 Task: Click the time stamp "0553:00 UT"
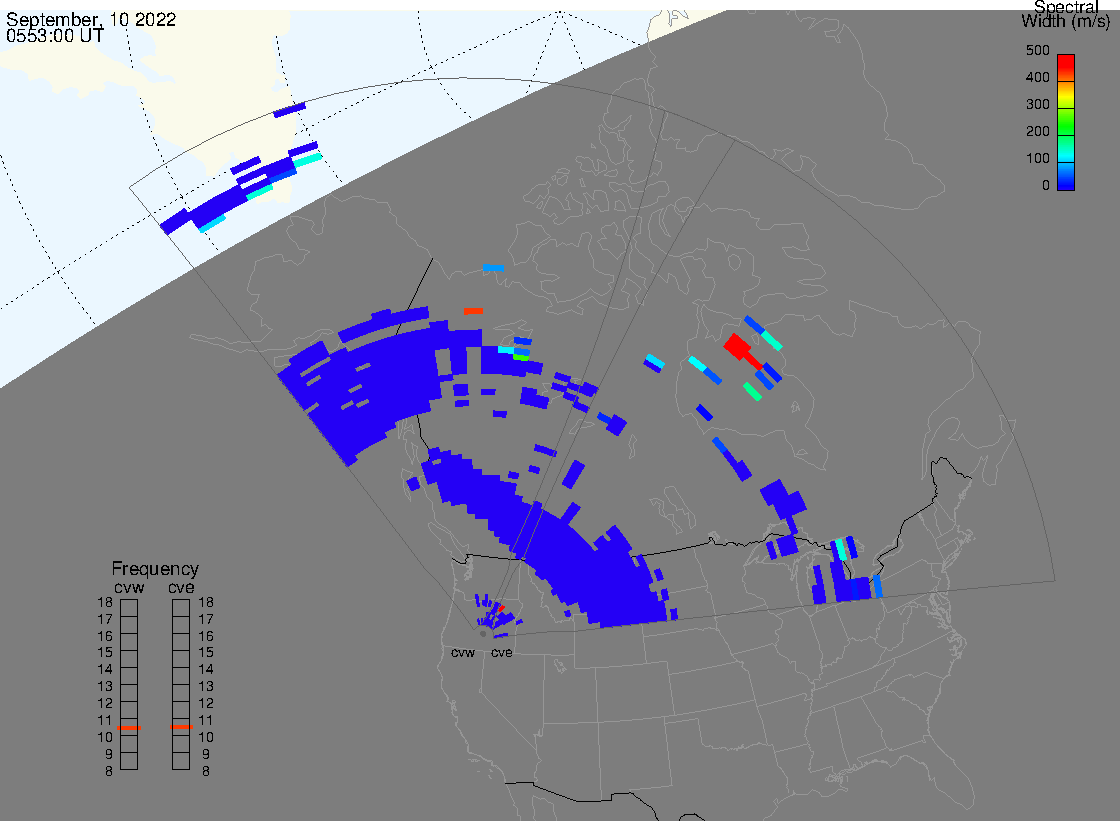point(54,35)
